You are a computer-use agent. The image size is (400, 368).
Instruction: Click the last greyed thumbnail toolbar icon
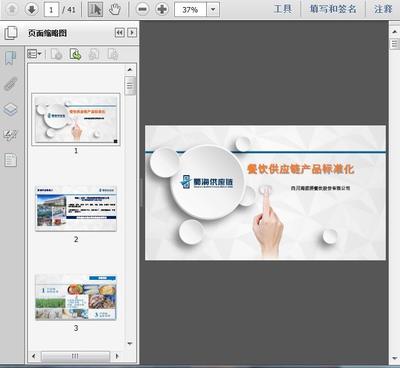(112, 54)
